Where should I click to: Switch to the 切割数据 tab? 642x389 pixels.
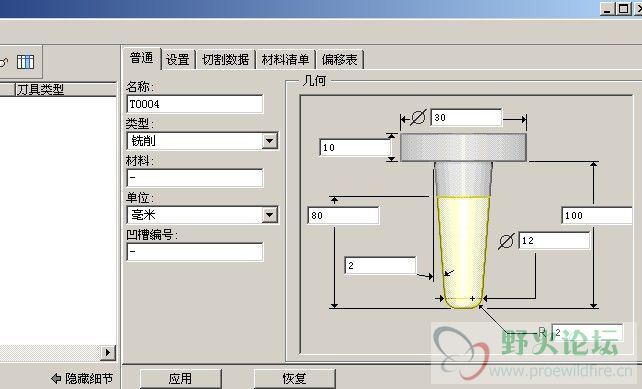(226, 60)
